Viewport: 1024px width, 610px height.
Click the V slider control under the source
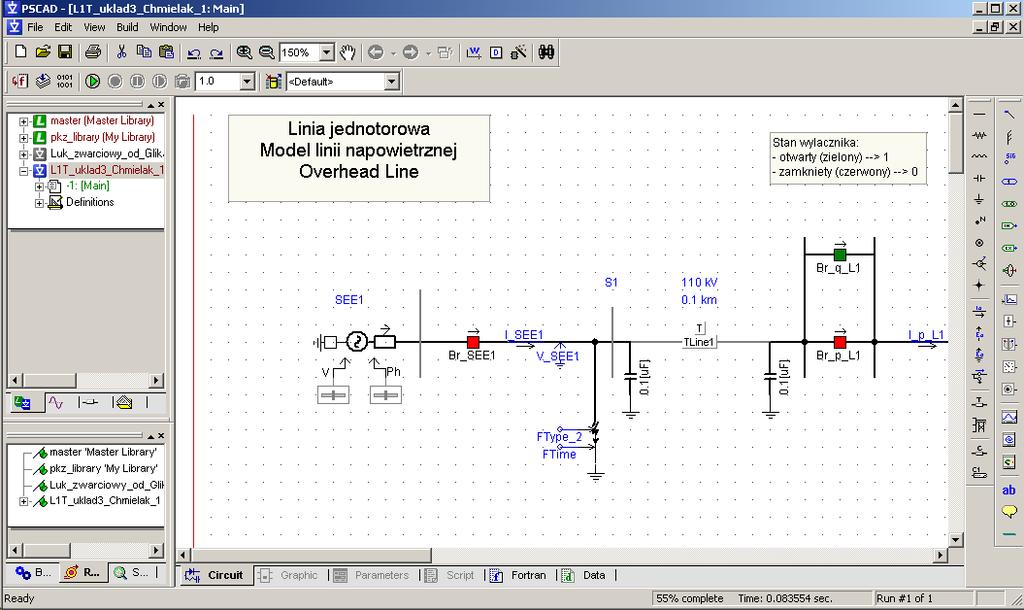click(333, 395)
